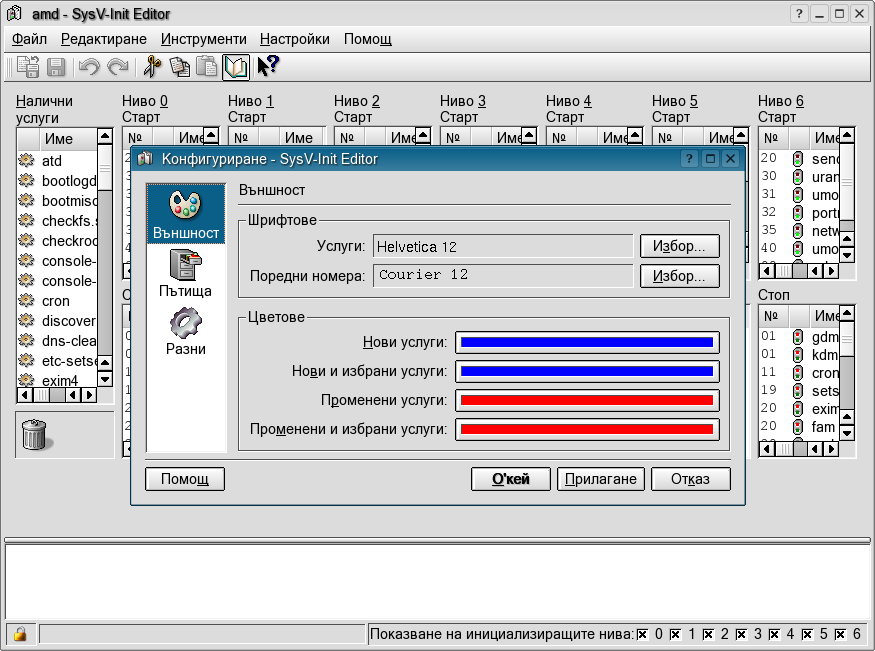Open the Настройки menu

(x=294, y=39)
